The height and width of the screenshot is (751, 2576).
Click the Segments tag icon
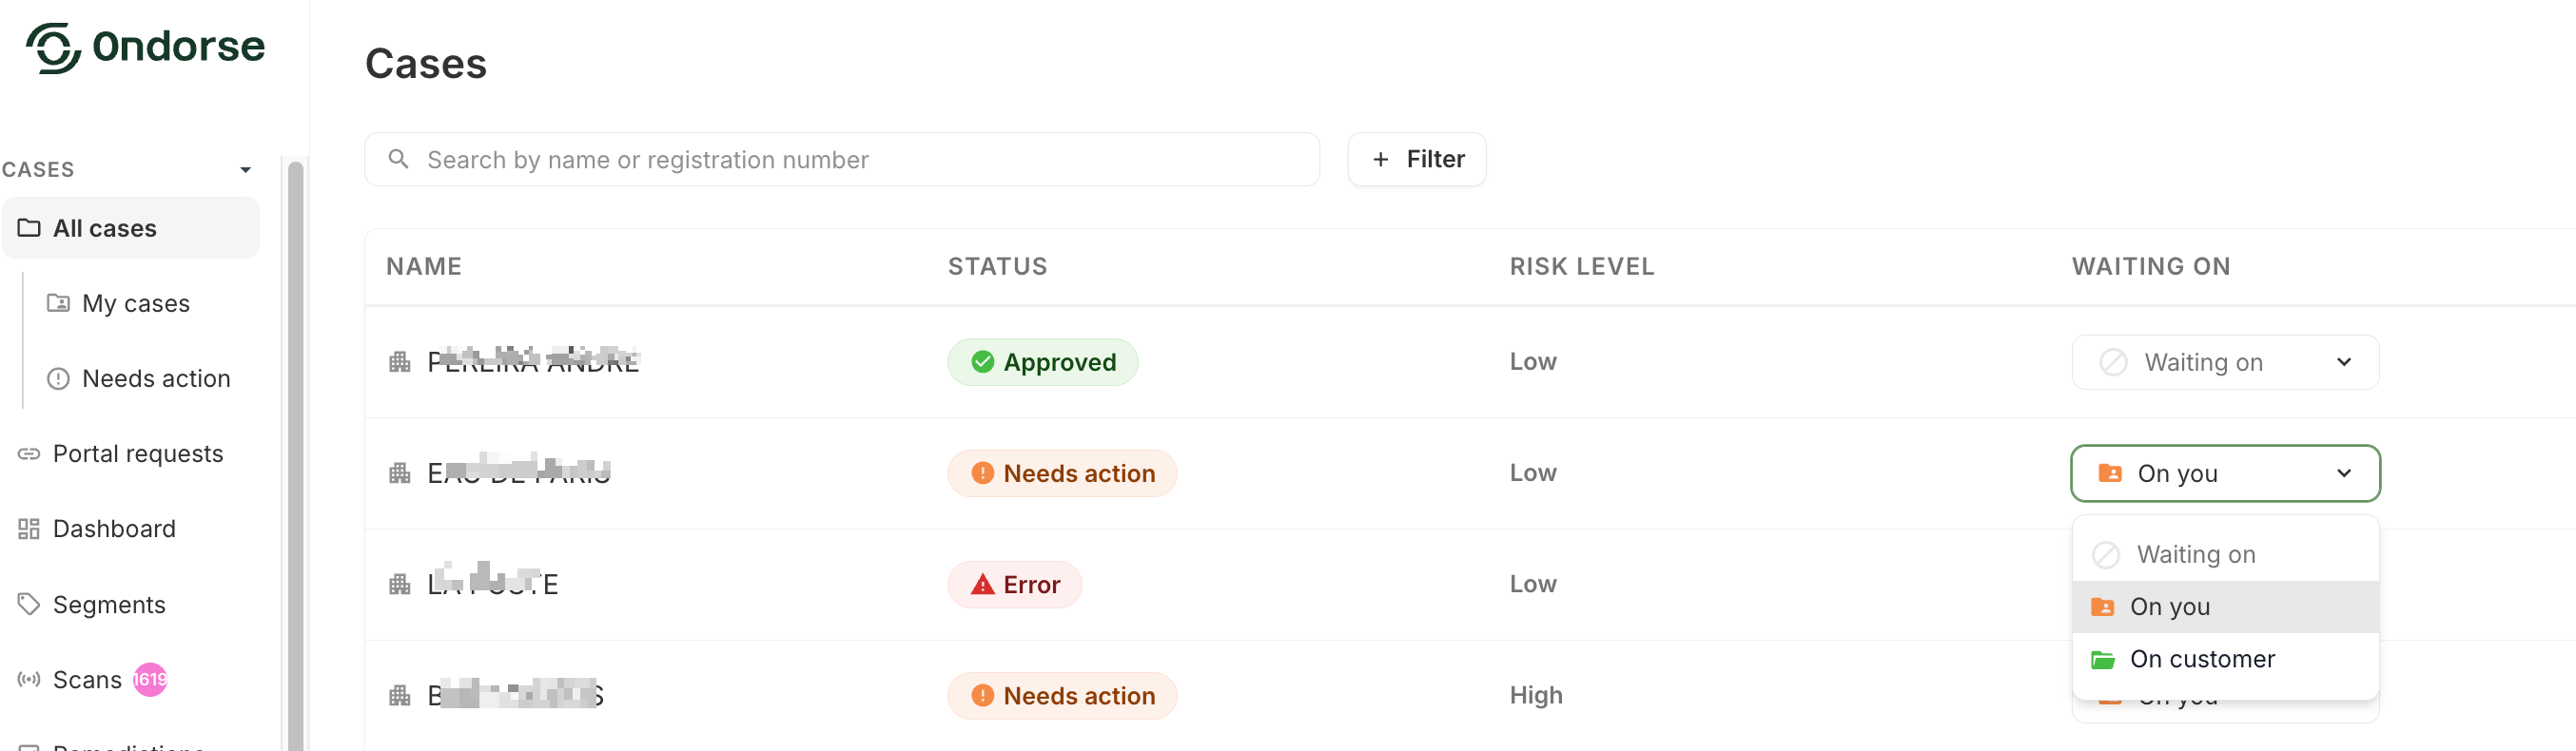point(29,604)
